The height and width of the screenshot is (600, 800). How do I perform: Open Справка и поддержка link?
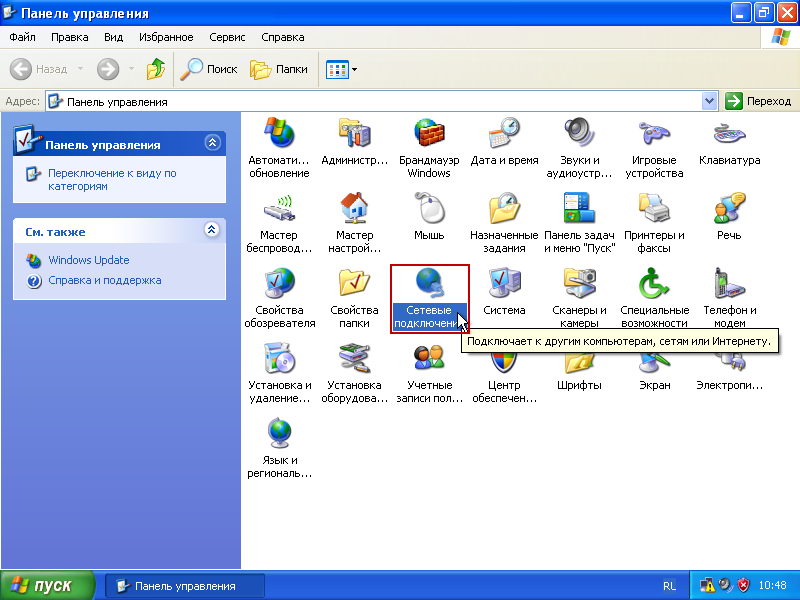[105, 280]
